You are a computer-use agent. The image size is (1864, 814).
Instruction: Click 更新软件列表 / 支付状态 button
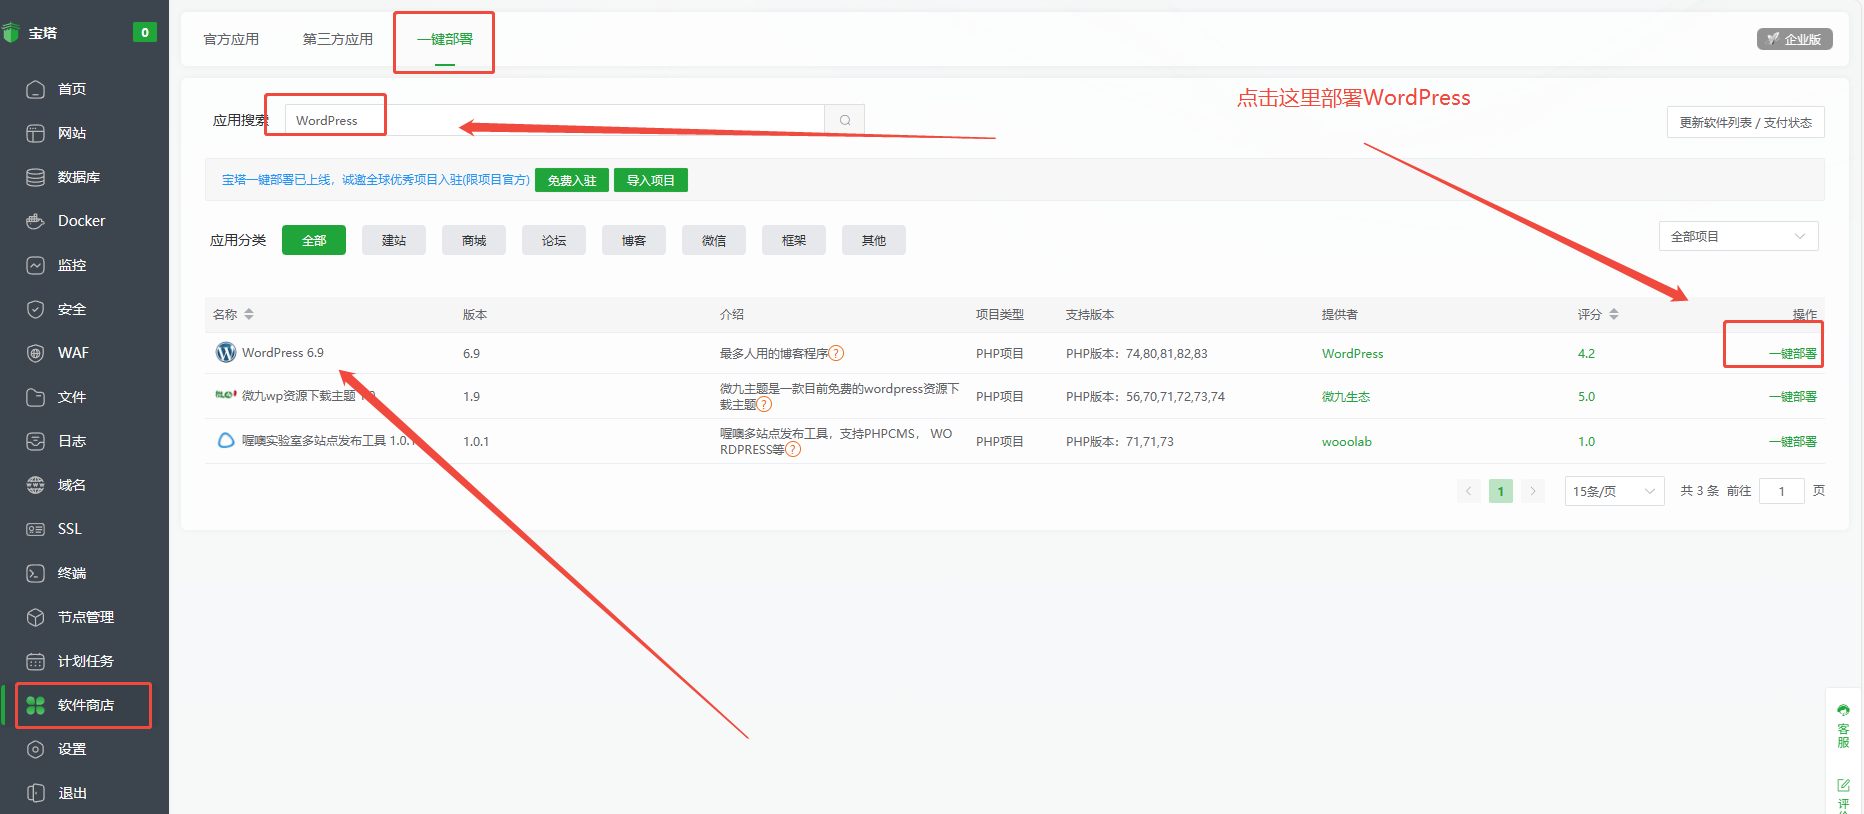click(1746, 122)
